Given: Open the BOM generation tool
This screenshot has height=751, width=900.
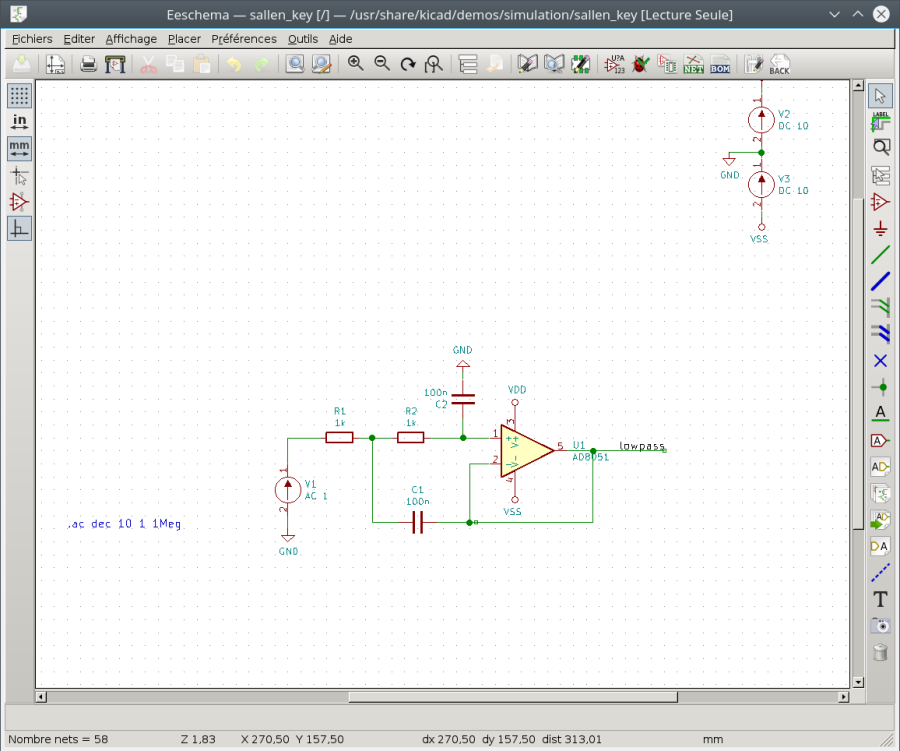Looking at the screenshot, I should [720, 64].
